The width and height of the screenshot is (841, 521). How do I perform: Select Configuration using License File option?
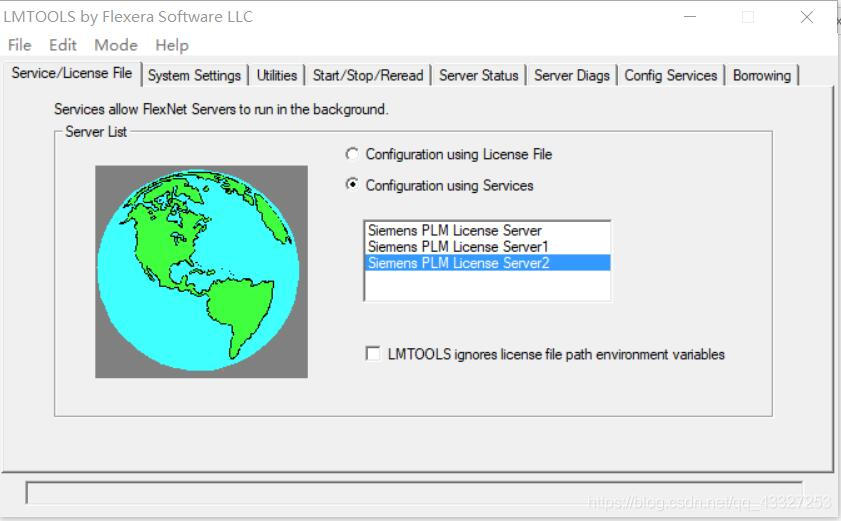tap(352, 155)
